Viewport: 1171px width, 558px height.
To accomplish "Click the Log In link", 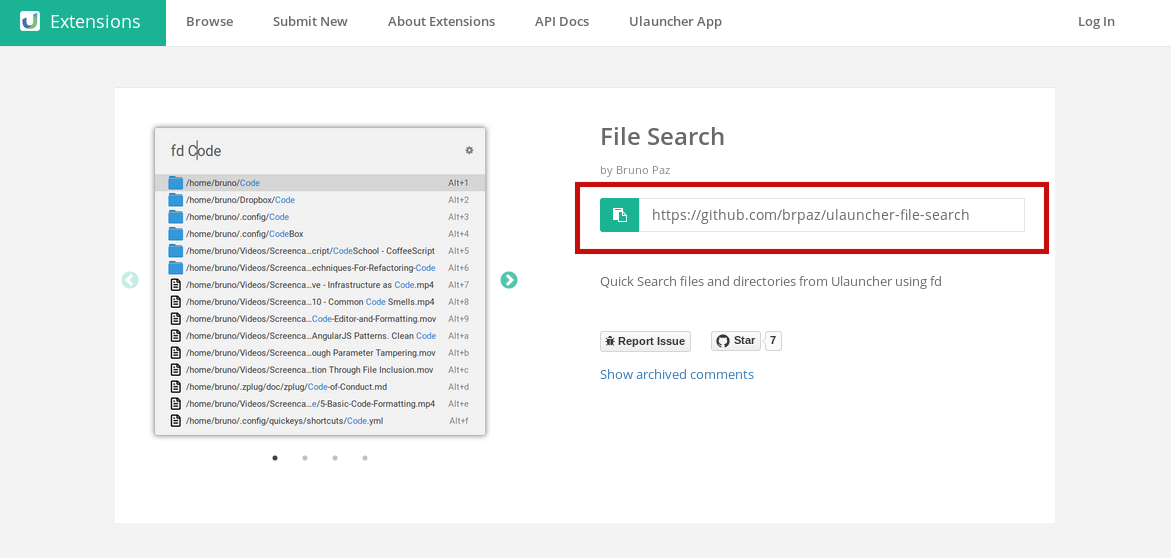I will 1096,22.
